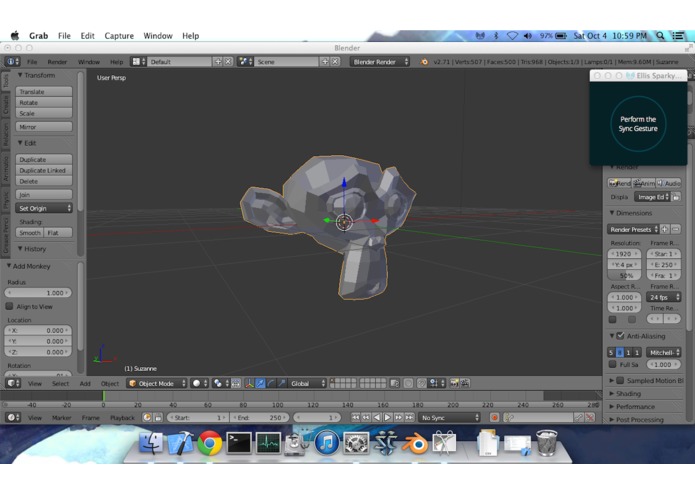Screen dimensions: 695x494
Task: Open the Blender Render engine dropdown
Action: (380, 62)
